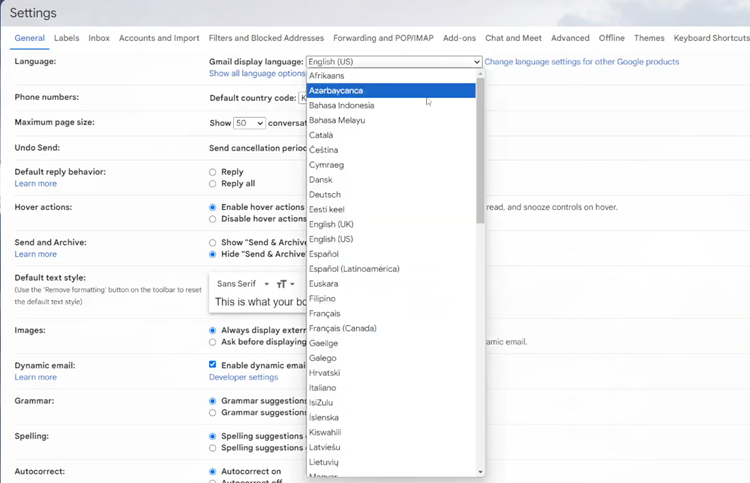Choose Afrikaans from the language list
The image size is (750, 483).
tap(391, 76)
